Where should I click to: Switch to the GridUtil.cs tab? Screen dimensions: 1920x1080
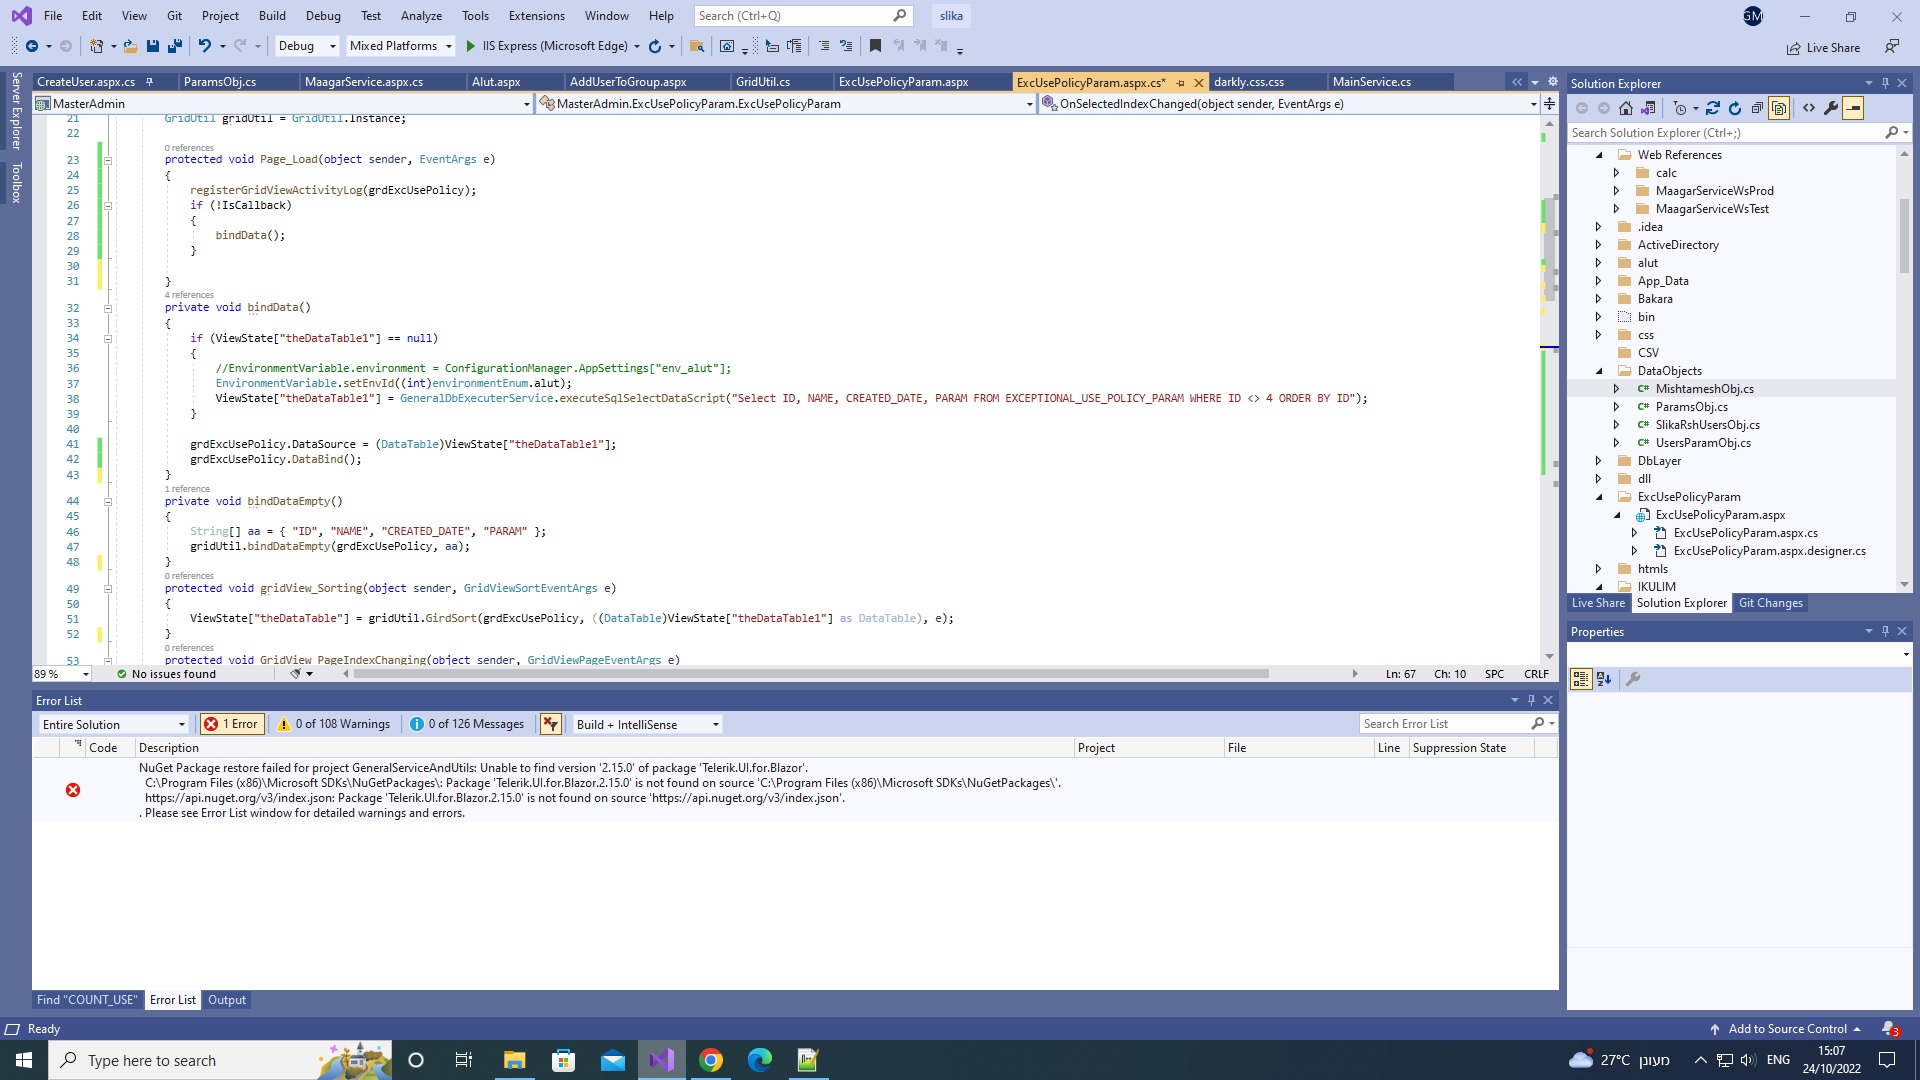763,81
